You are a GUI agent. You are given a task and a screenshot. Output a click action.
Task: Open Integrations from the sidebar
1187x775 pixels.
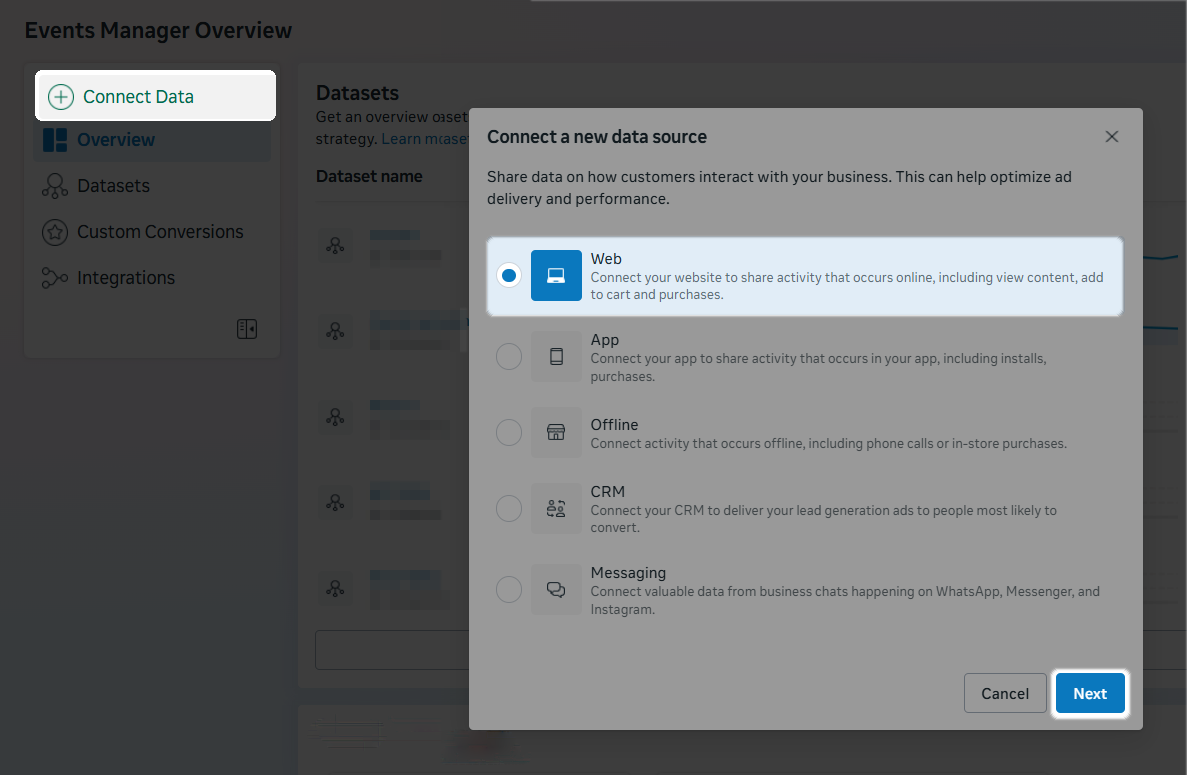pos(125,278)
